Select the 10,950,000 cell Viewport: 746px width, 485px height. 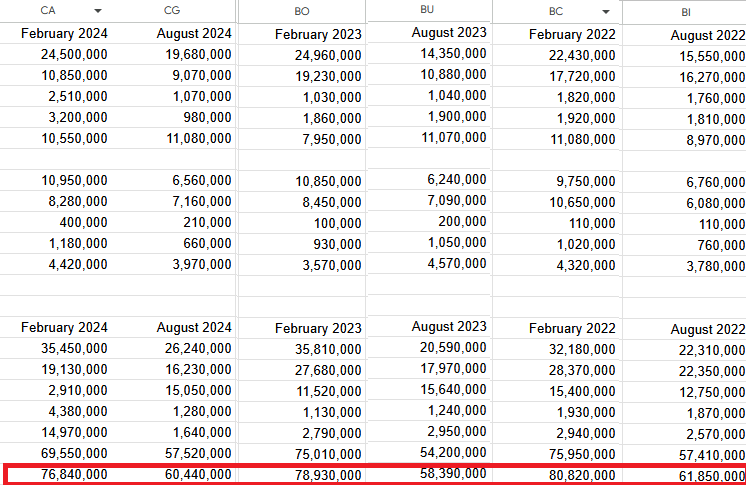(x=74, y=180)
